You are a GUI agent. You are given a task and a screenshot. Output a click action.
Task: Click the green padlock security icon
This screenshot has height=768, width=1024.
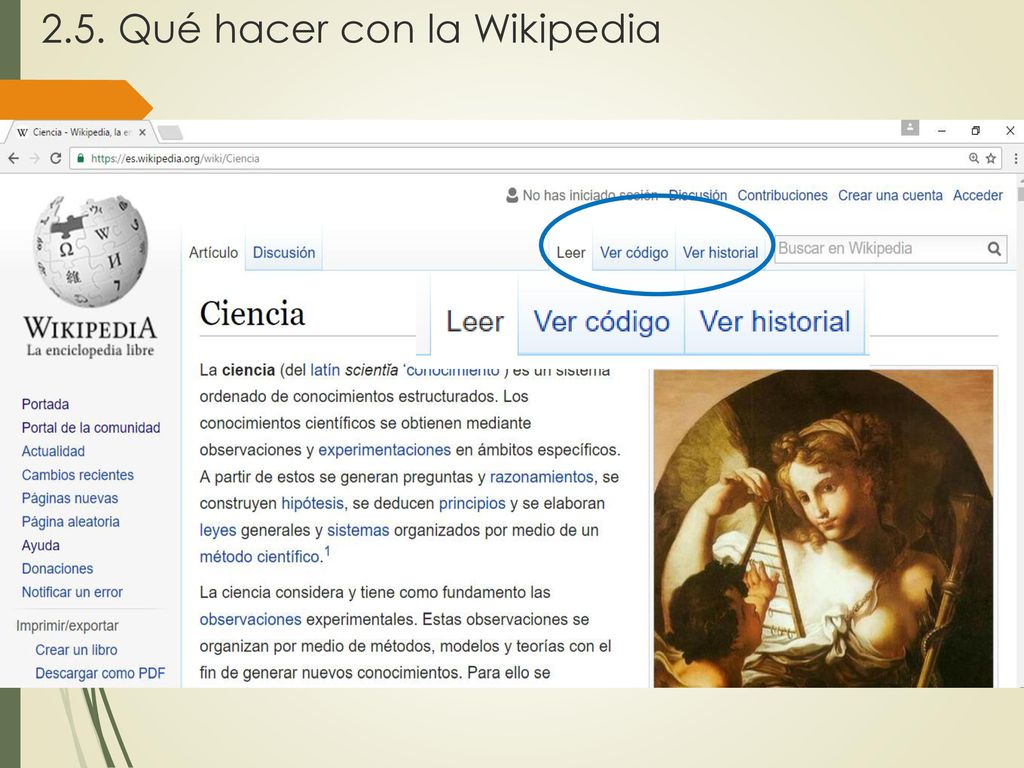coord(81,158)
